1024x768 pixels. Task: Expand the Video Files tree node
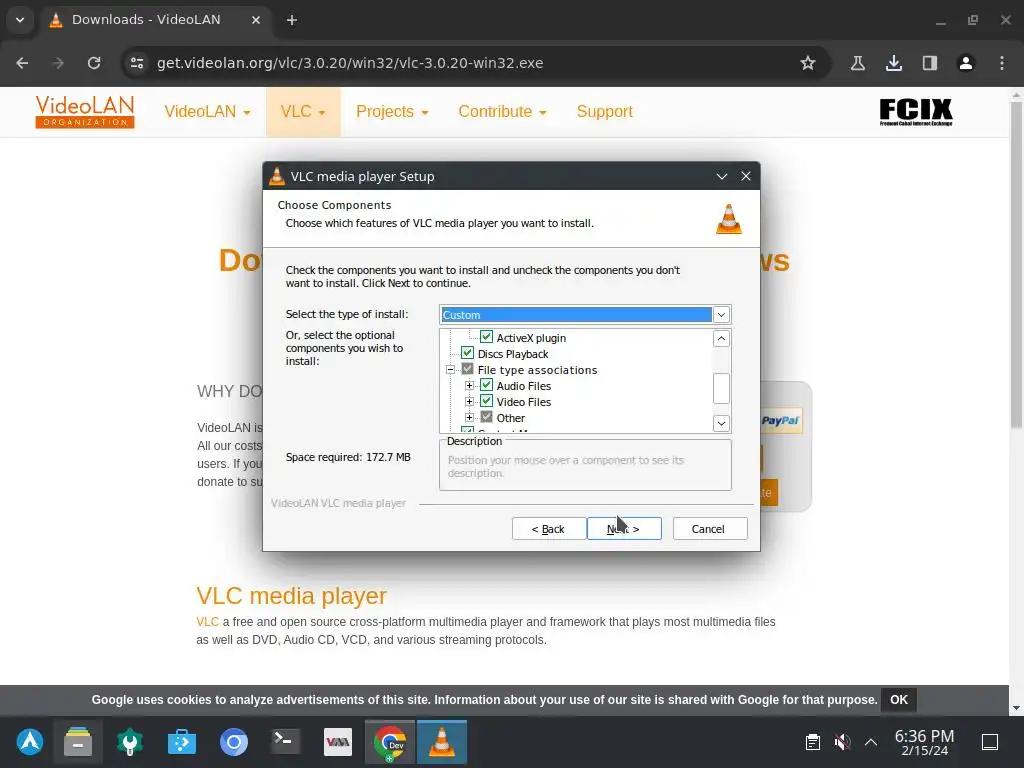point(470,402)
